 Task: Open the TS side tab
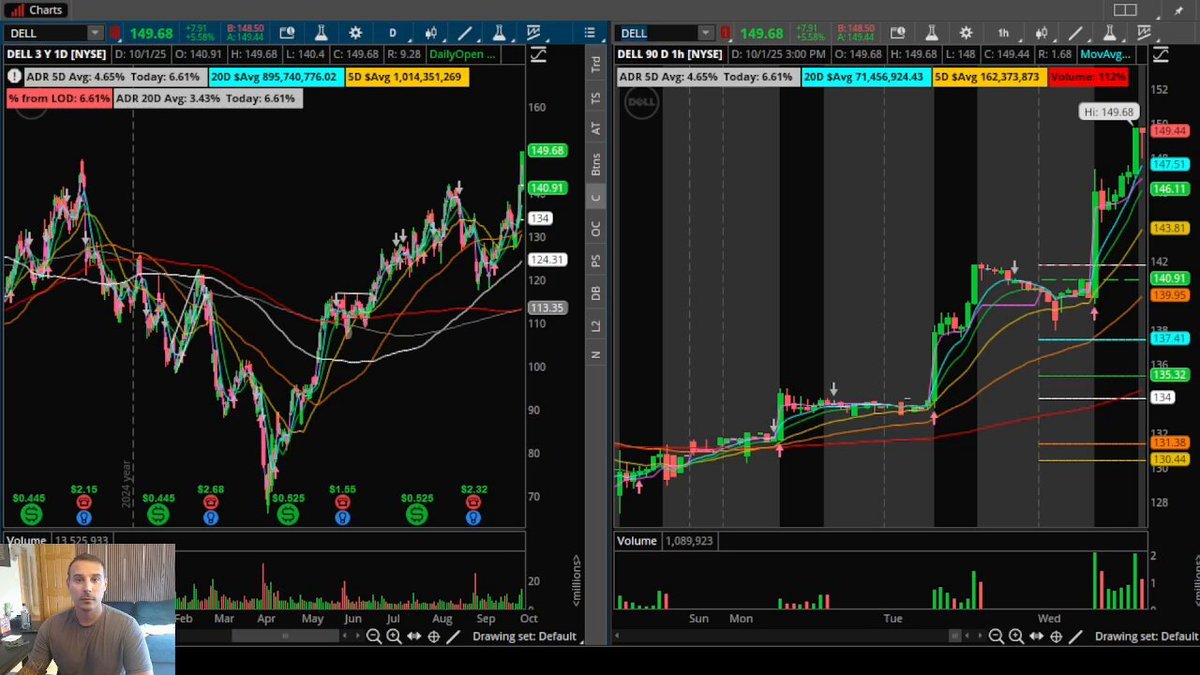[596, 98]
